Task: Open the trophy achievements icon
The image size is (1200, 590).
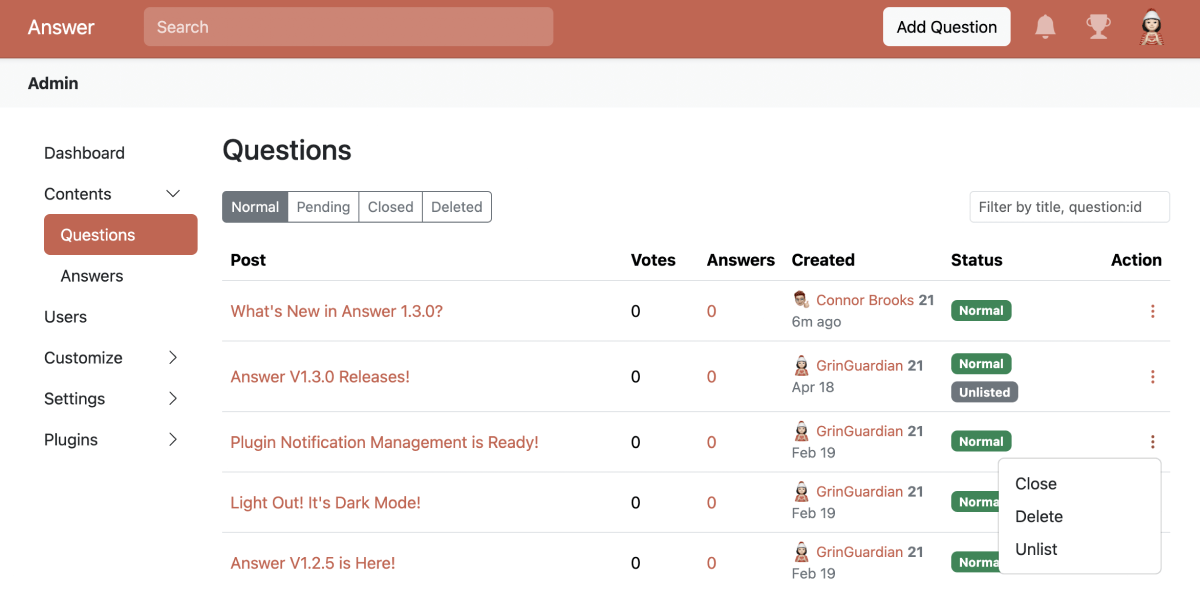Action: [x=1098, y=27]
